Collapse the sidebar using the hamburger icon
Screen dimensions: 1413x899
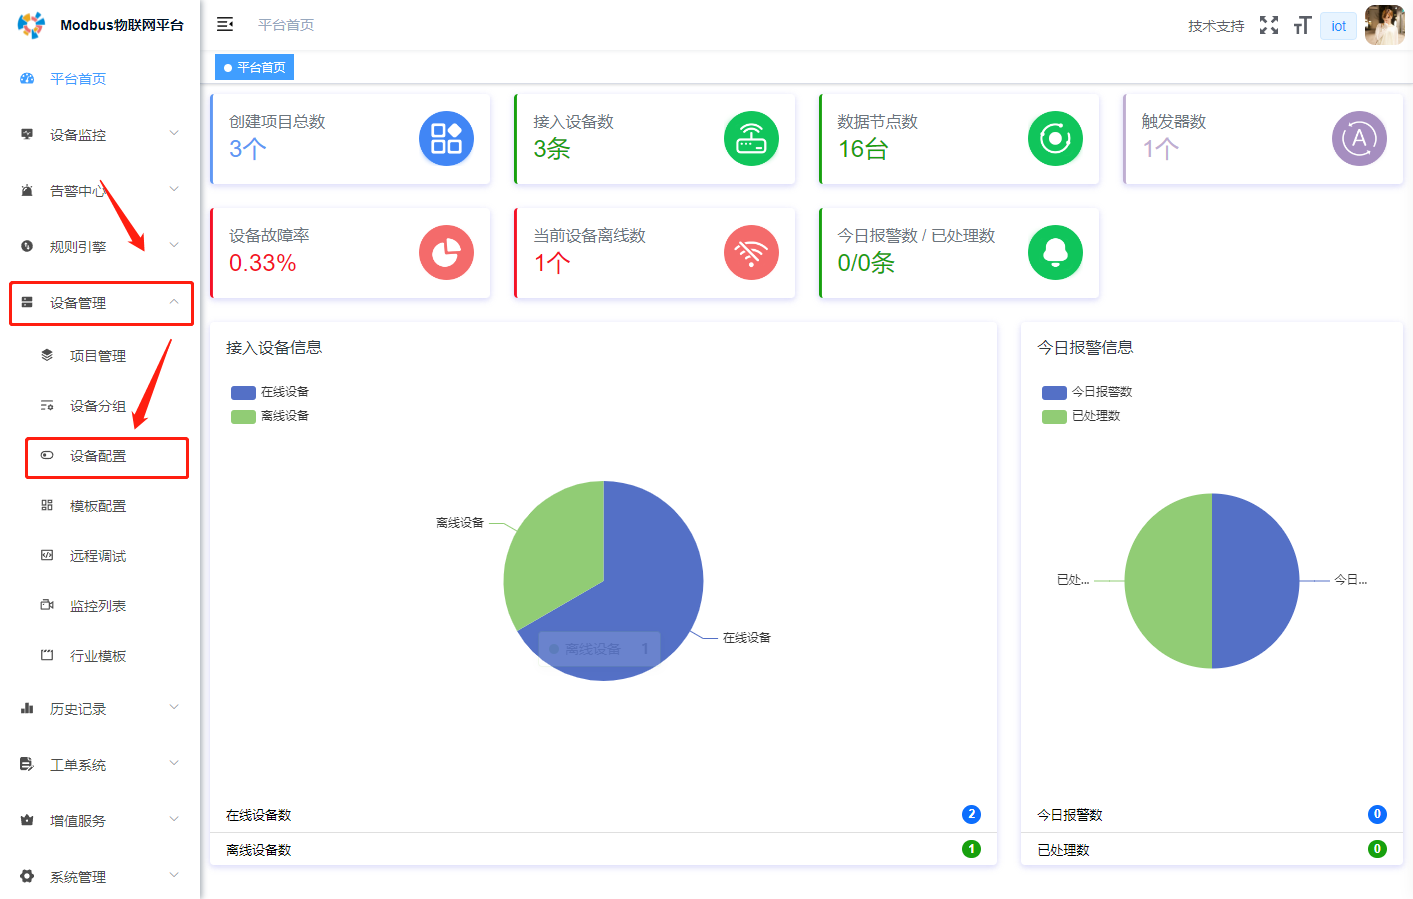coord(225,23)
